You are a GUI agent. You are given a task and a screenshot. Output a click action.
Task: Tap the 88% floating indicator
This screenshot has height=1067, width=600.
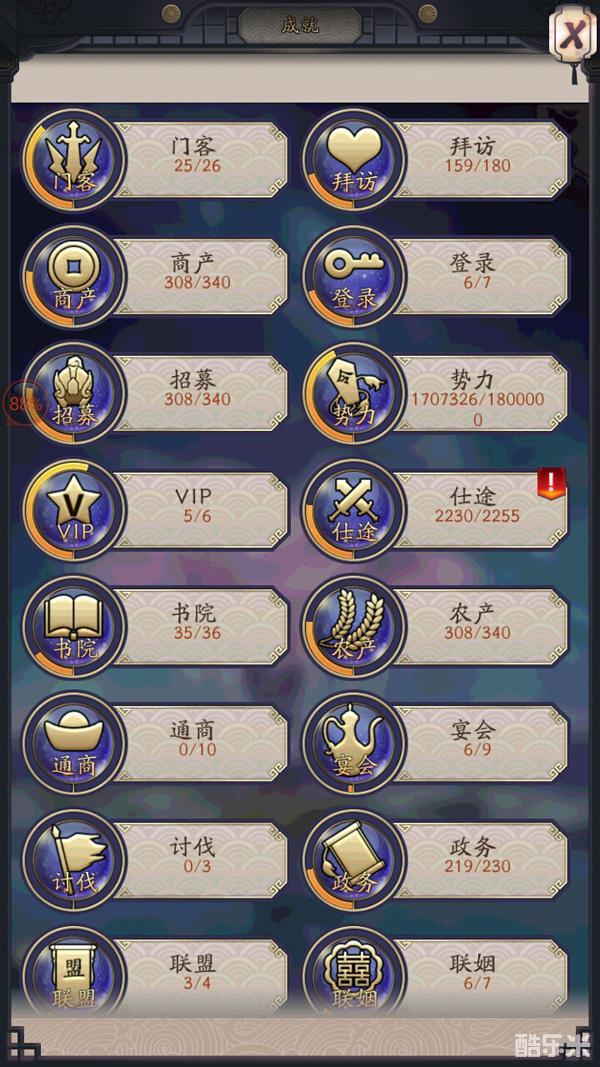tap(25, 404)
